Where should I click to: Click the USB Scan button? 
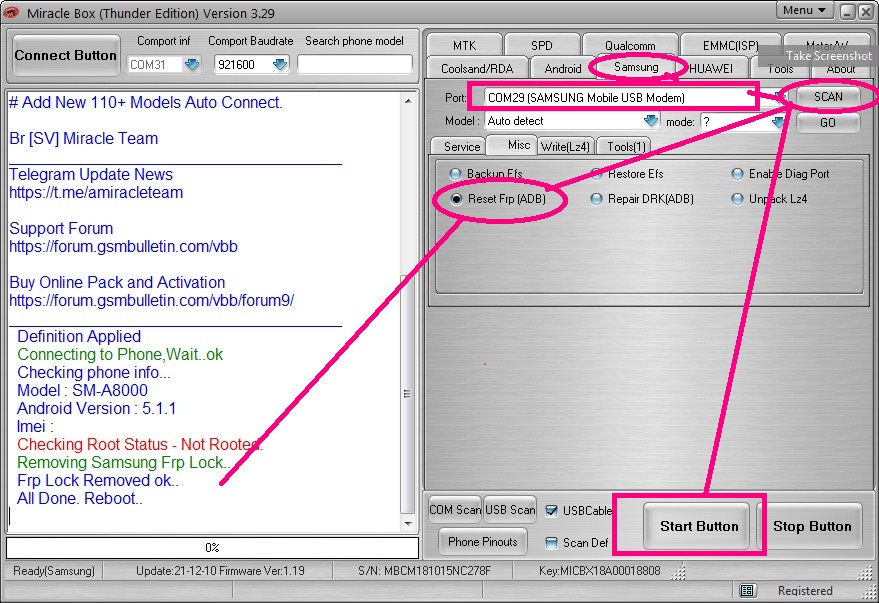click(510, 510)
